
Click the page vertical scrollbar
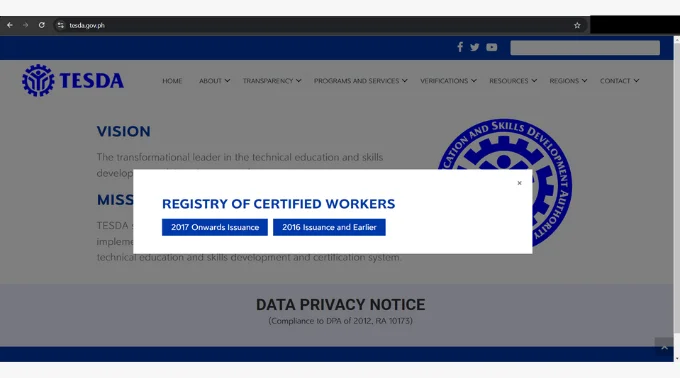[x=677, y=199]
